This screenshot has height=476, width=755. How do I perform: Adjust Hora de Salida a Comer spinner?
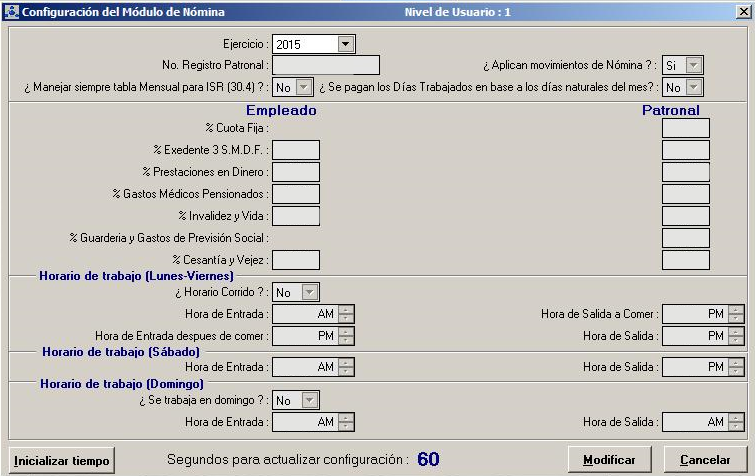736,314
